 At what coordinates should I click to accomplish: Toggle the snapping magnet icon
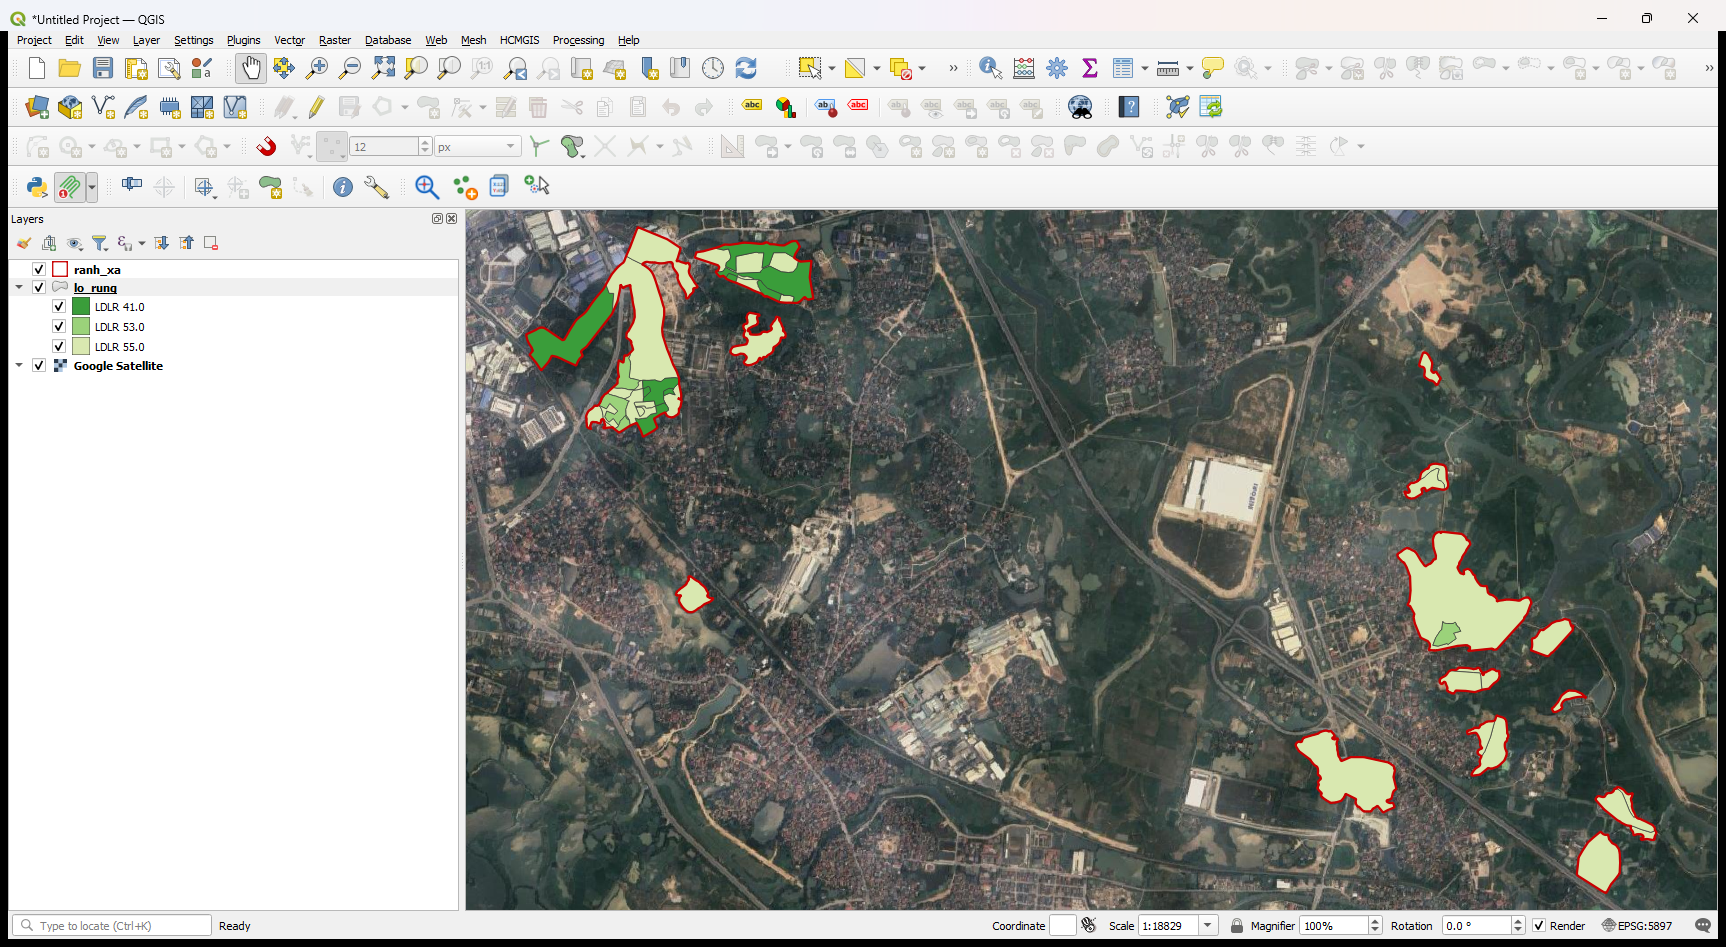(x=266, y=147)
